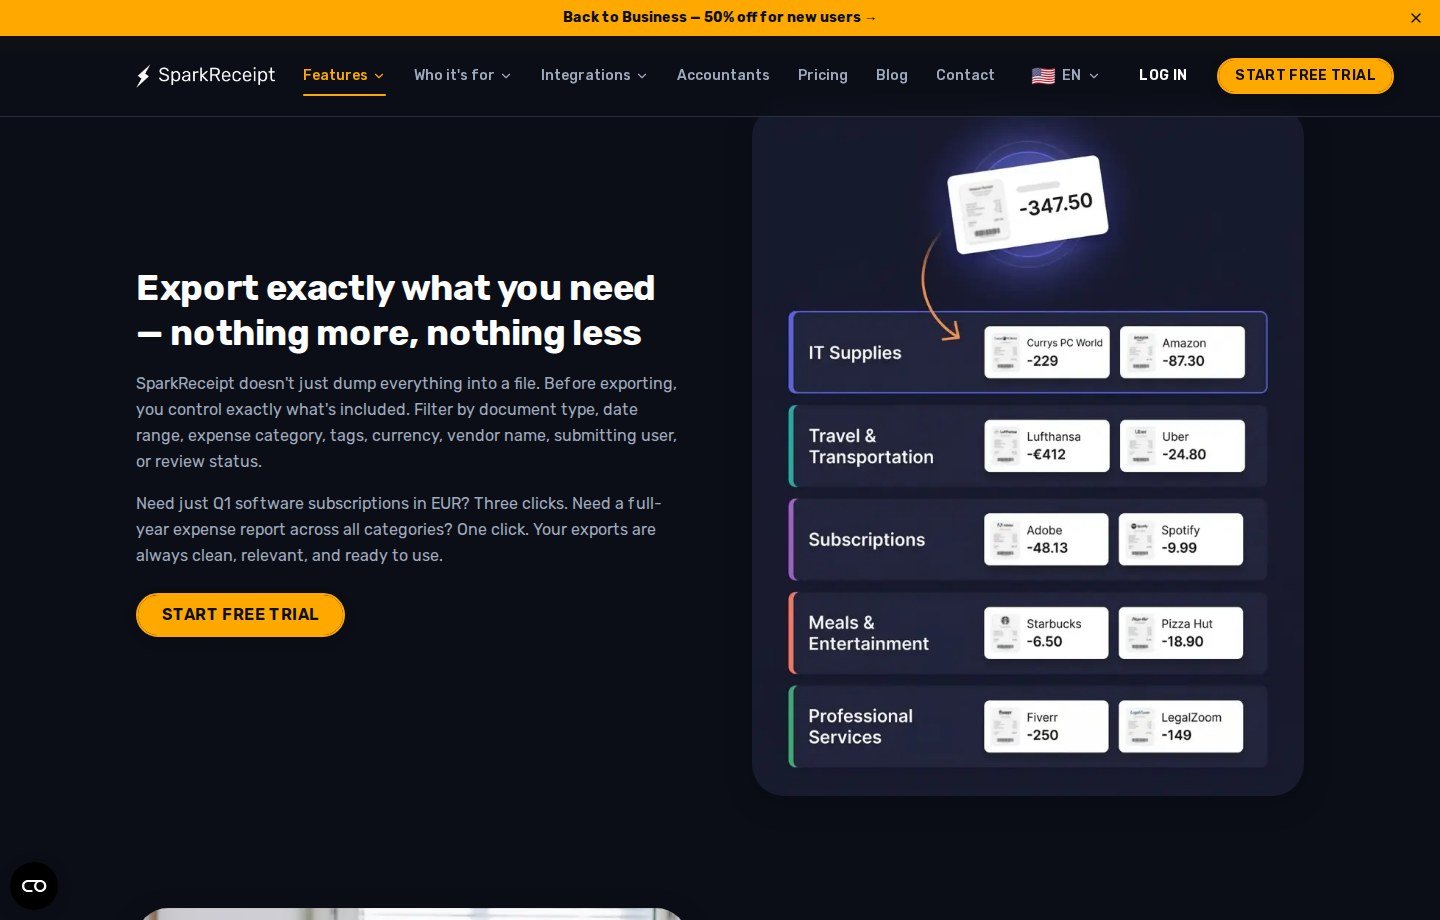This screenshot has width=1440, height=920.
Task: Open the Pricing page
Action: pos(823,76)
